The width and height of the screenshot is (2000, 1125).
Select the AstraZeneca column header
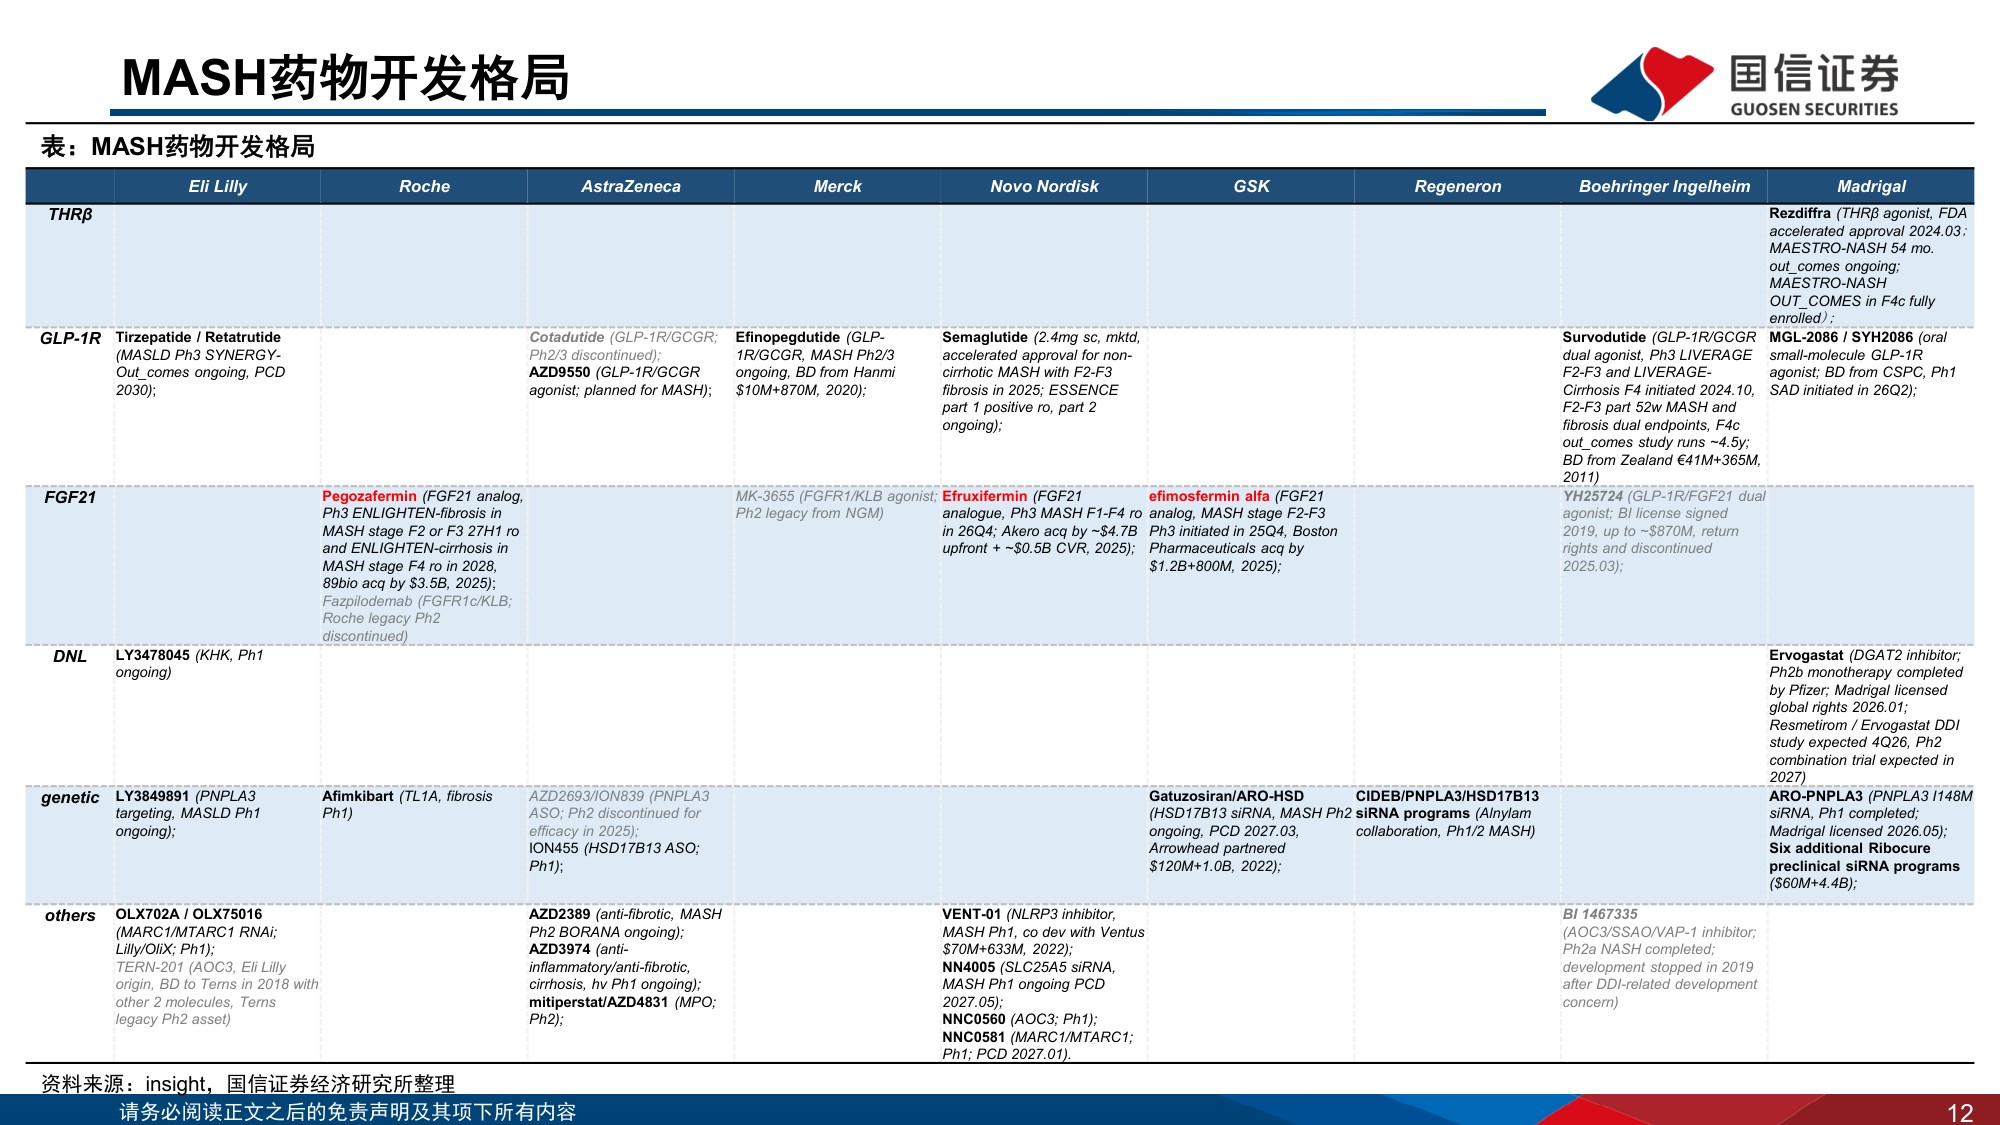[x=631, y=186]
